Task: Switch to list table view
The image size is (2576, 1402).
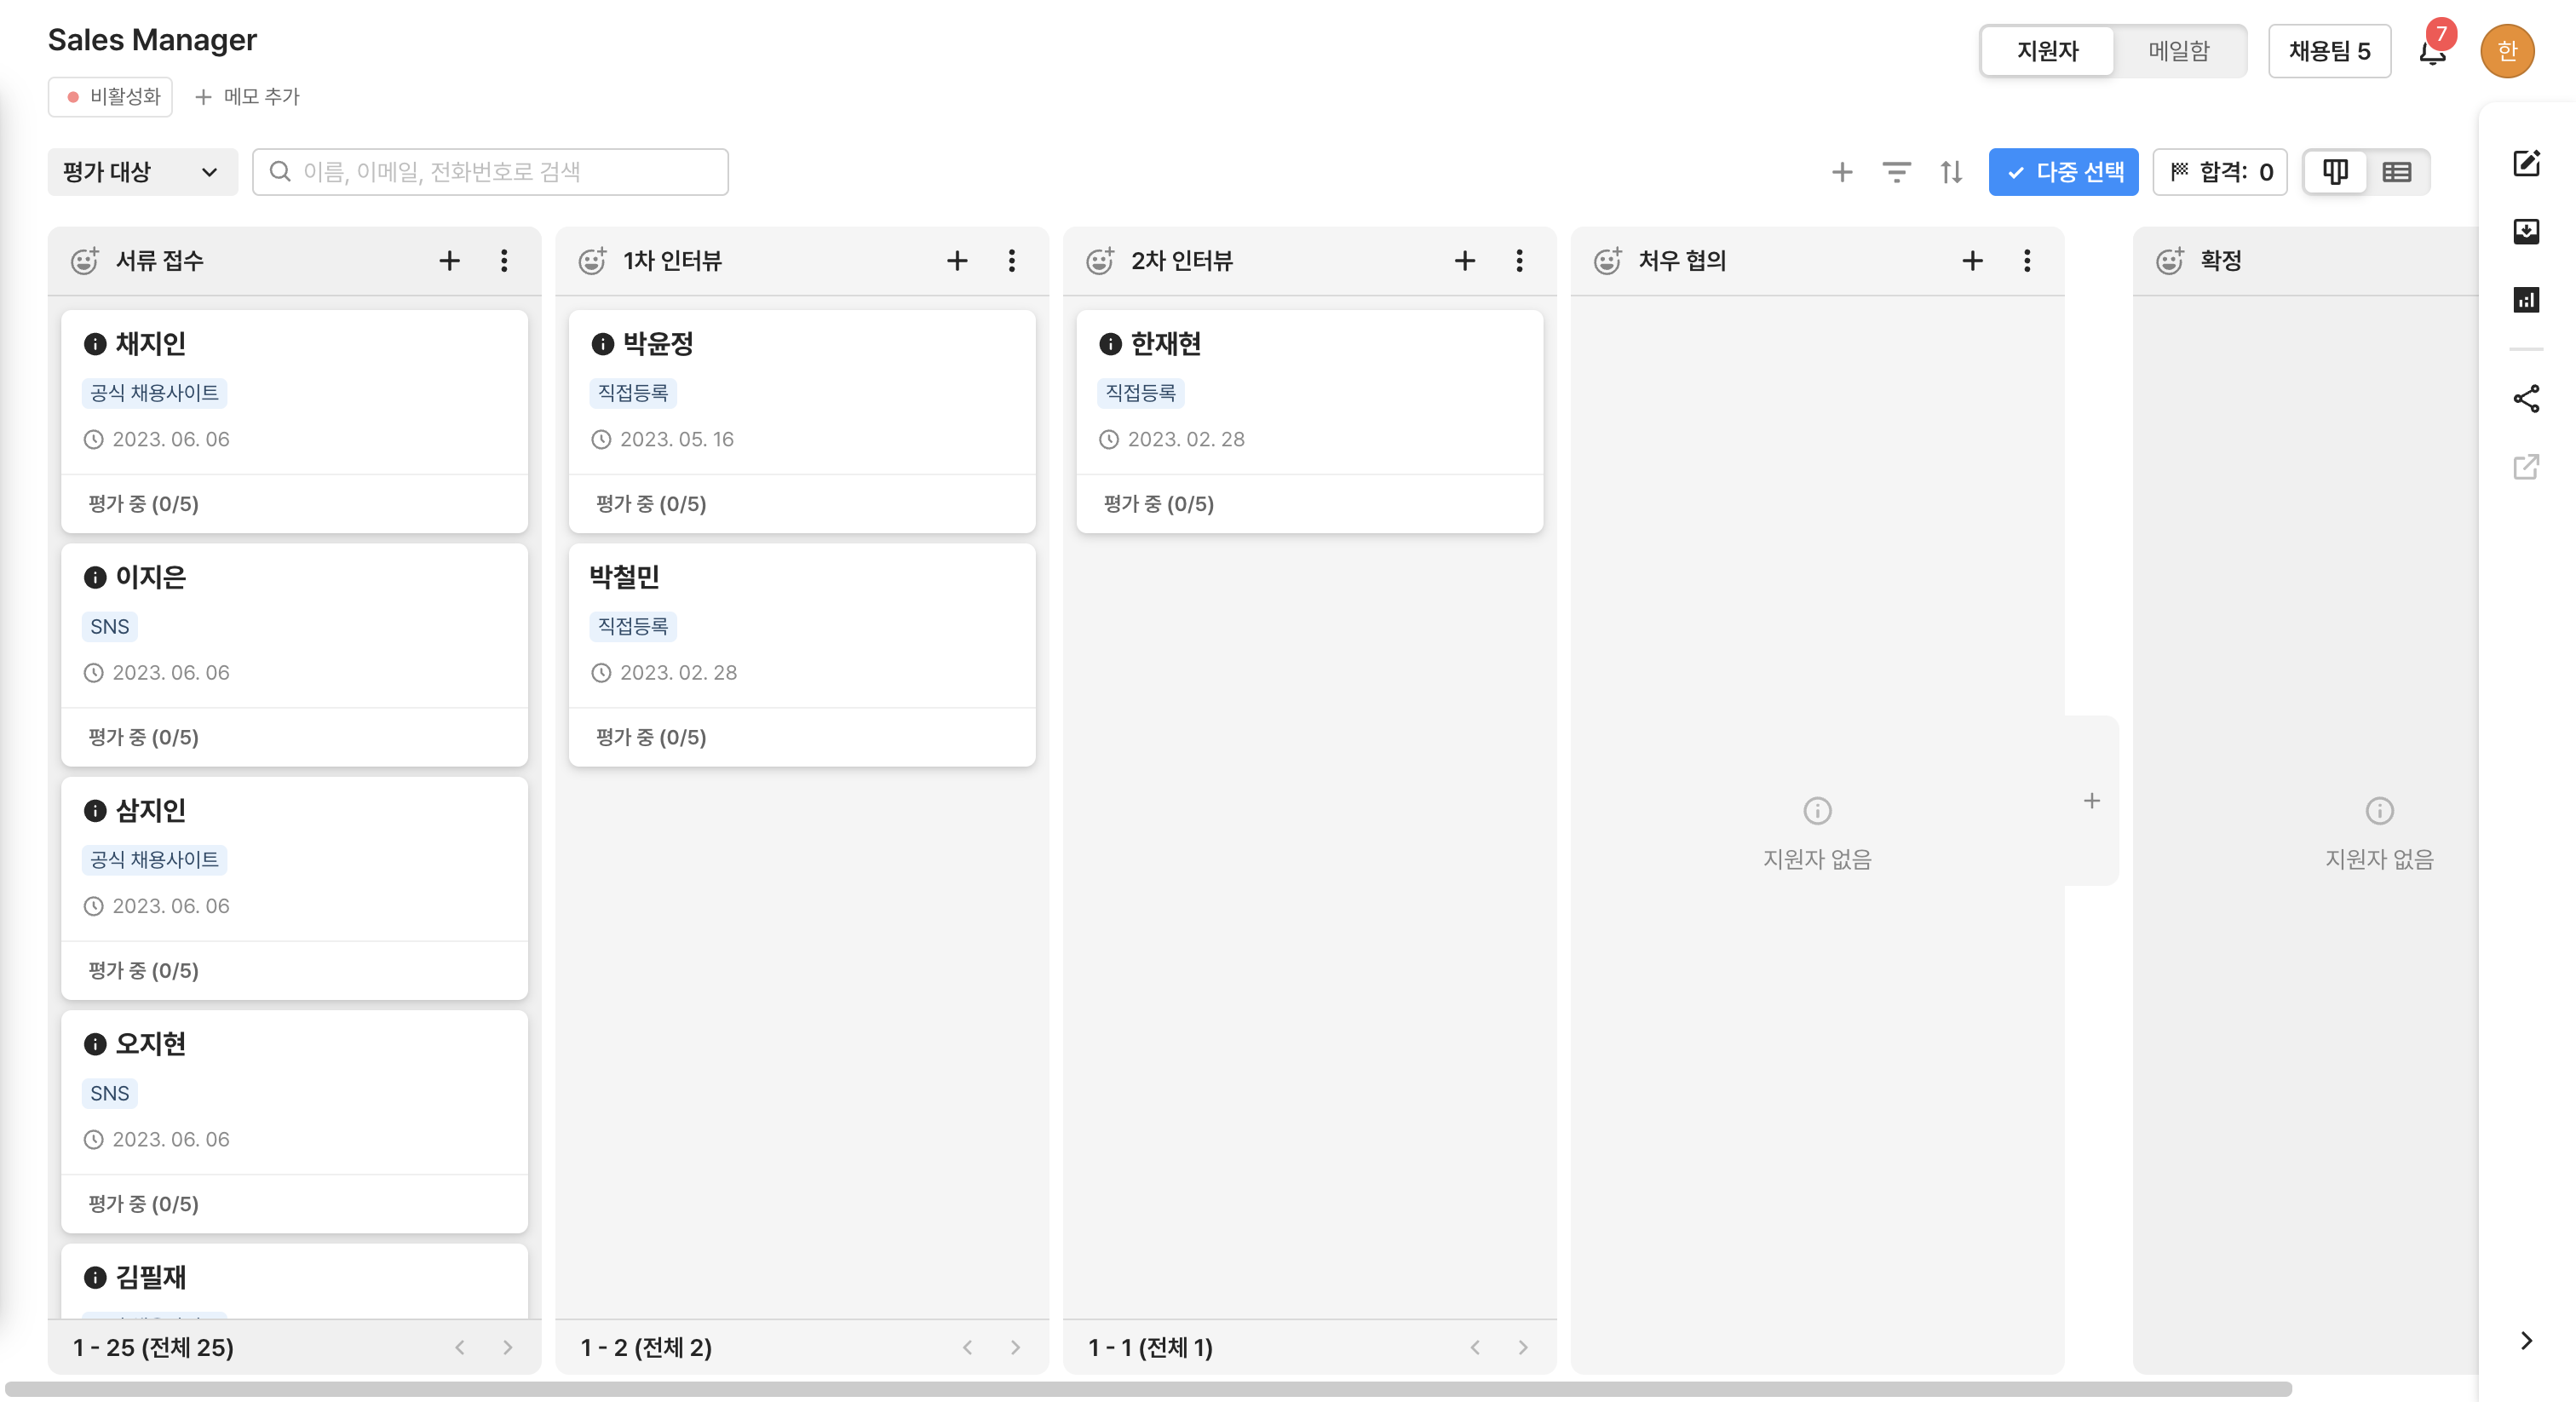Action: 2397,172
